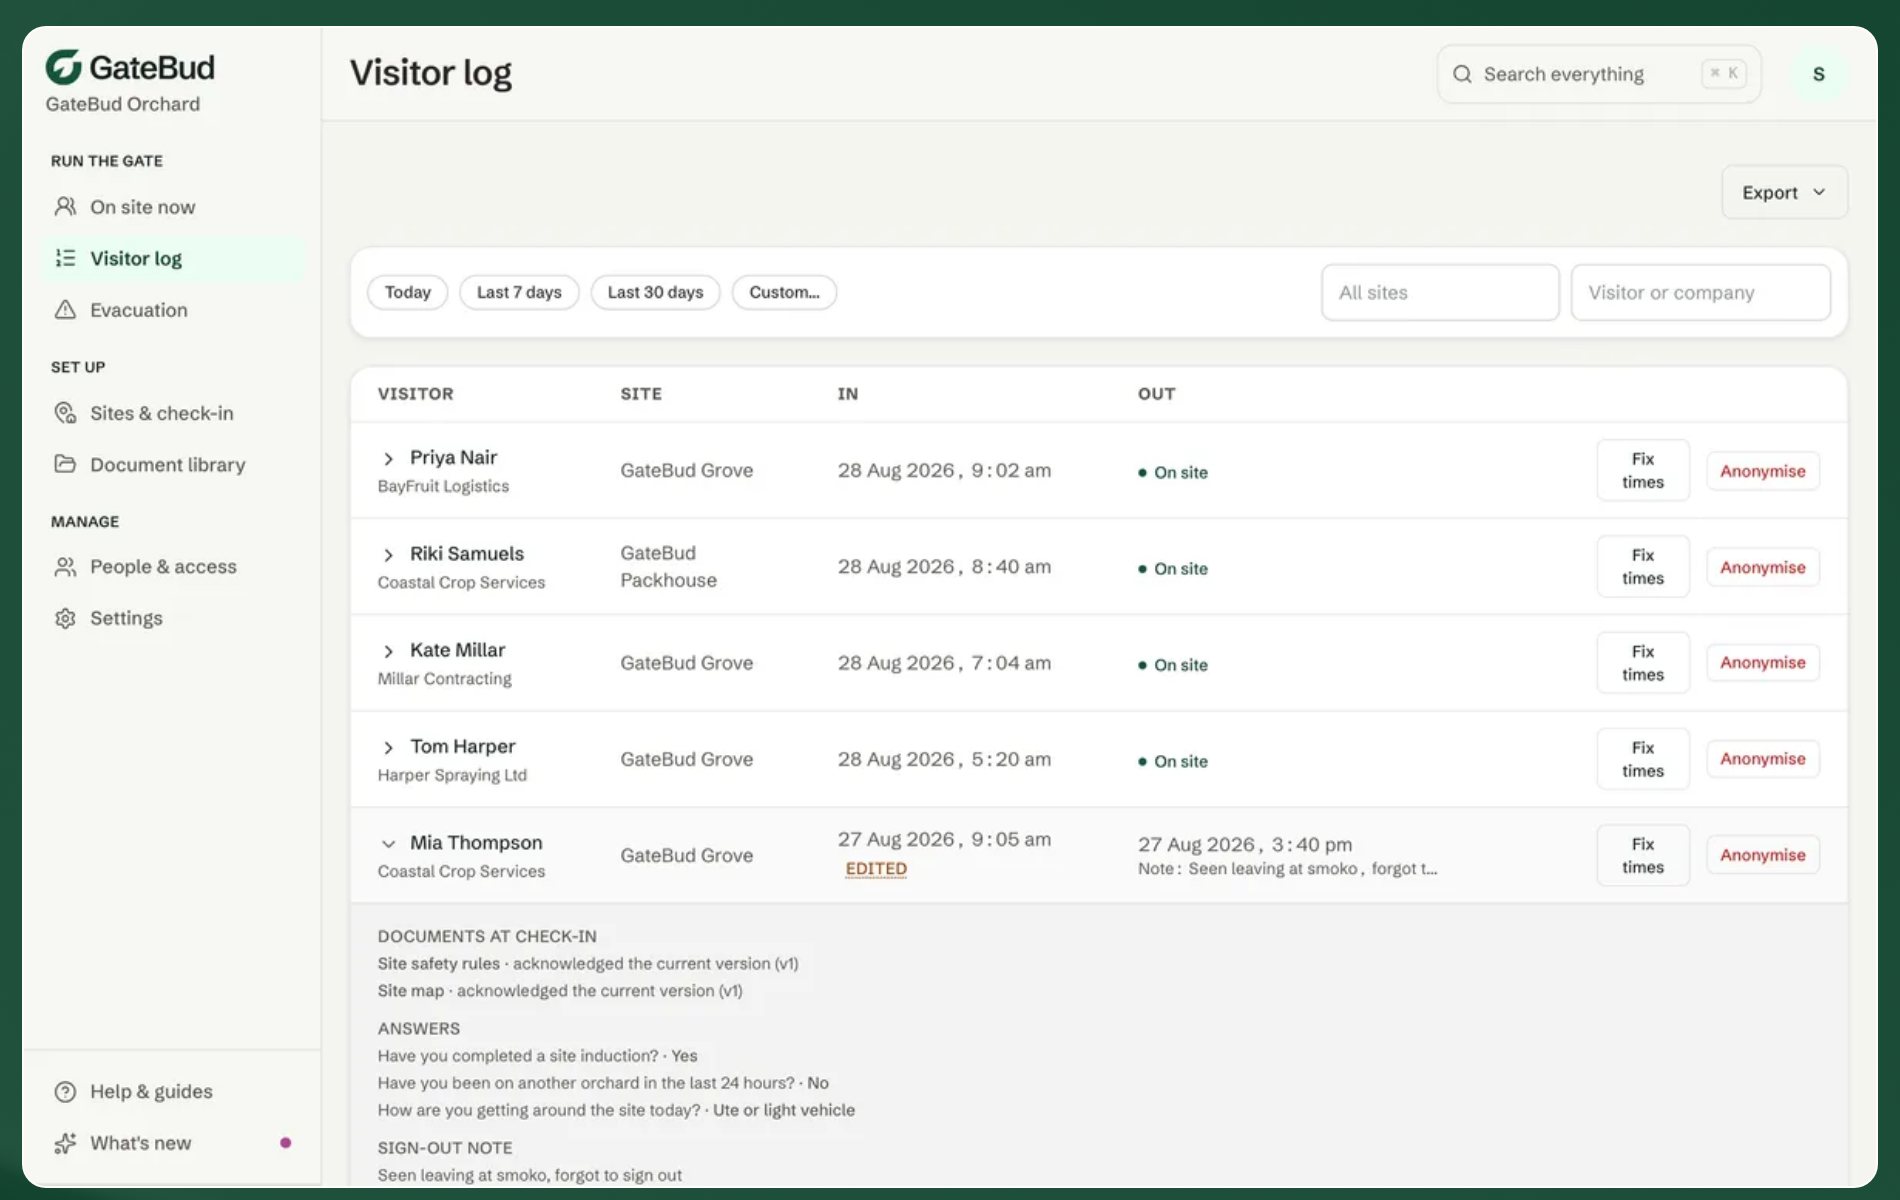The image size is (1900, 1200).
Task: Anonymise Tom Harper
Action: [x=1762, y=759]
